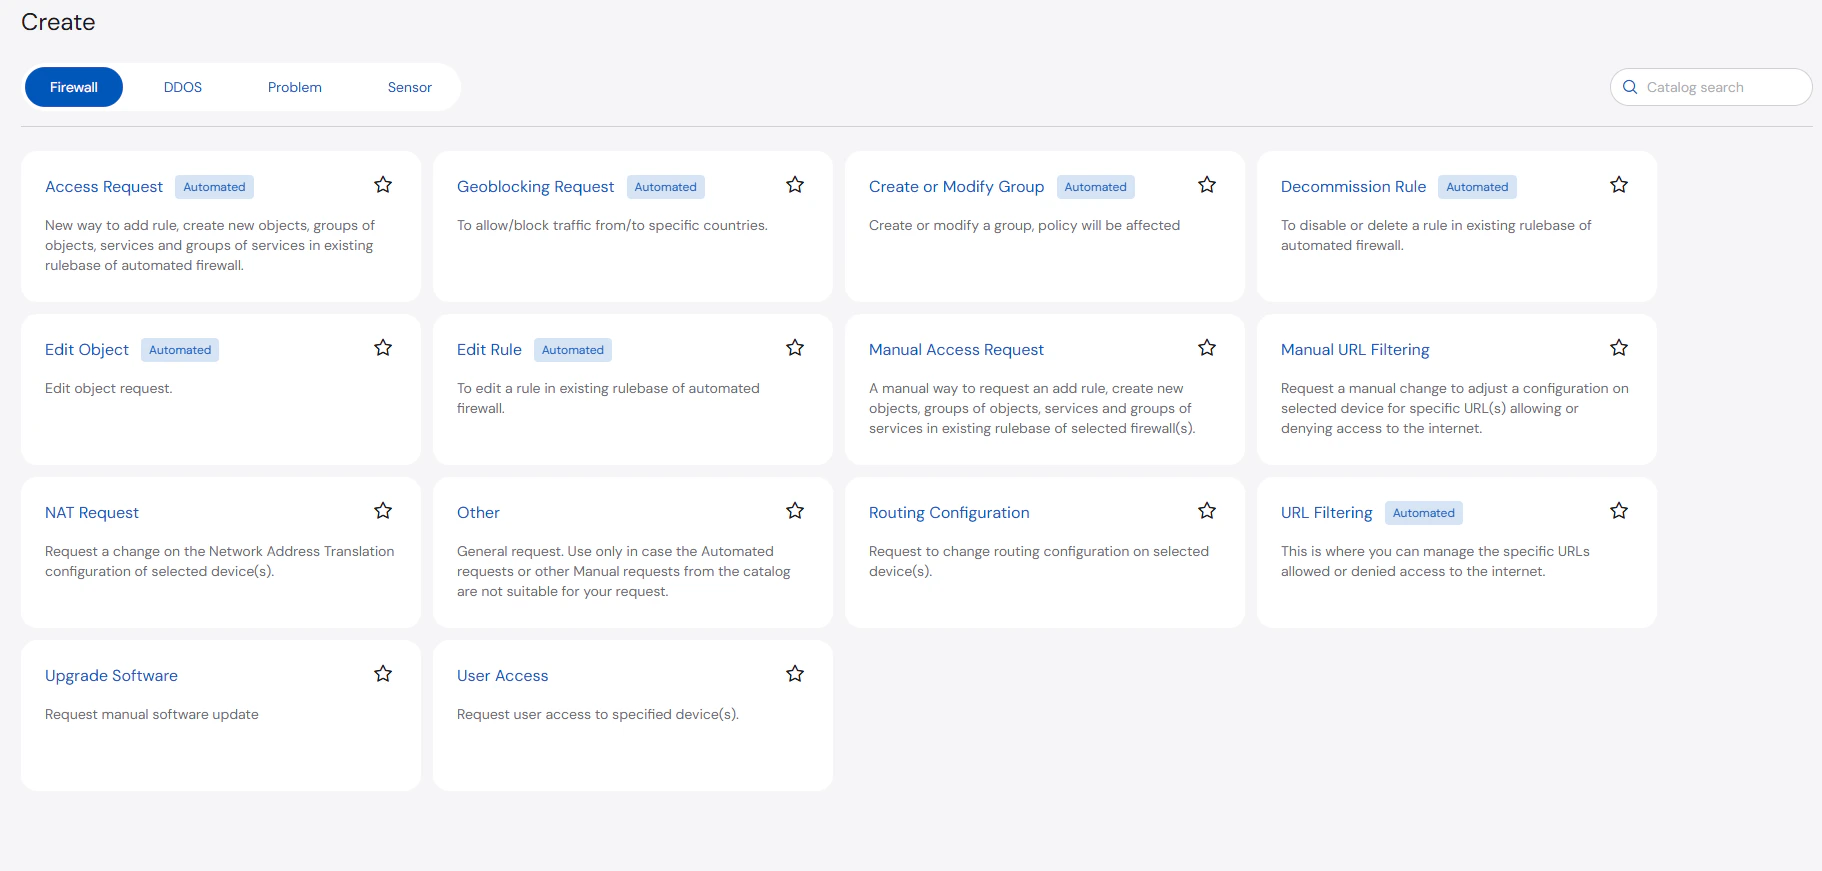Open the Edit Rule request

point(489,350)
